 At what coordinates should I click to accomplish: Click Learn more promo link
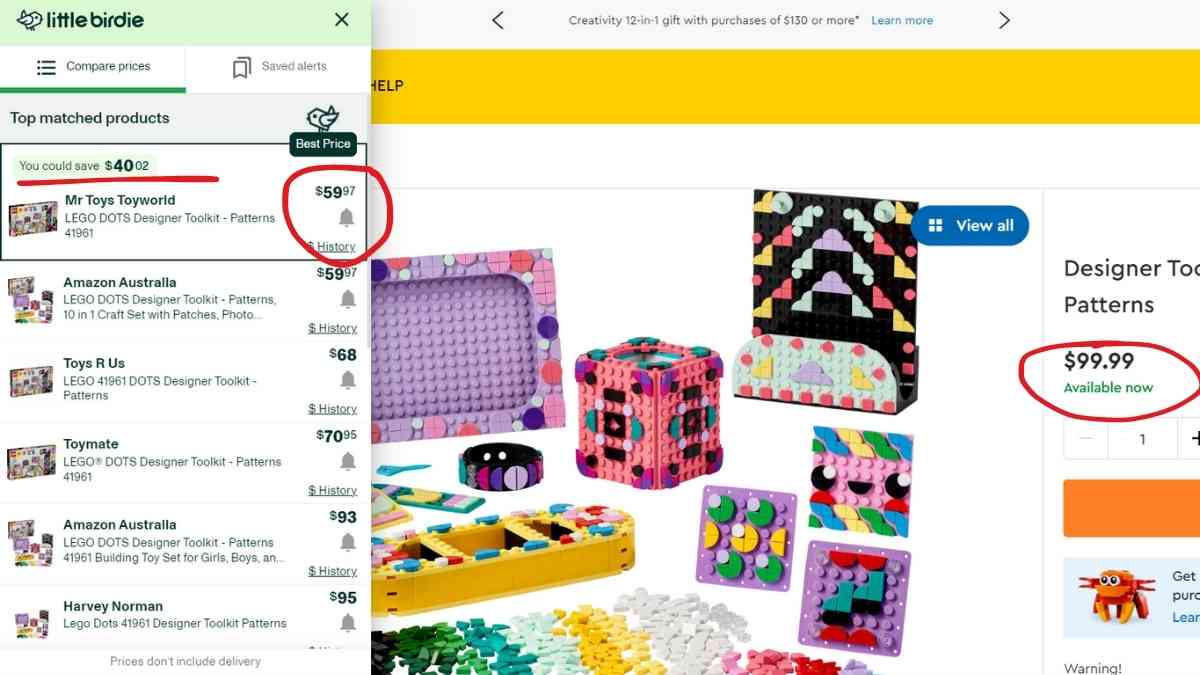click(902, 20)
